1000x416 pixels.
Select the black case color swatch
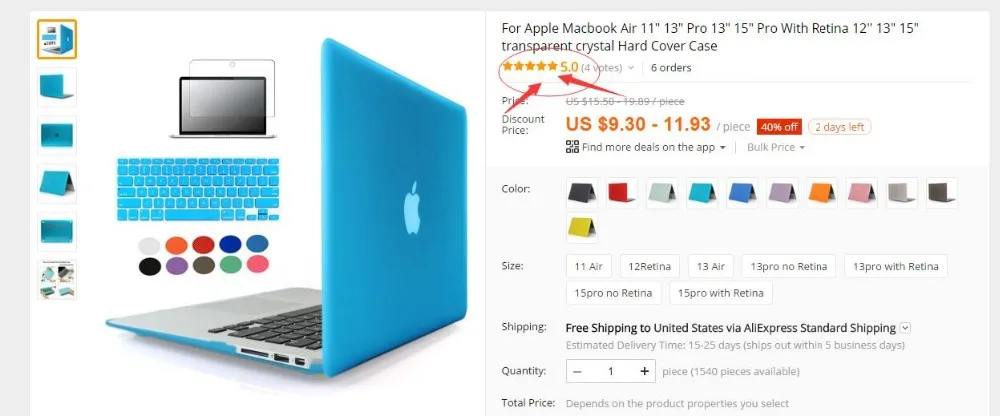[x=582, y=193]
